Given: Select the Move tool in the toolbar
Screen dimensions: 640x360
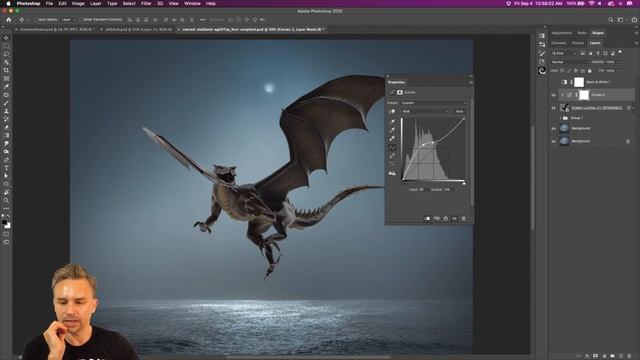Looking at the screenshot, I should click(x=6, y=38).
